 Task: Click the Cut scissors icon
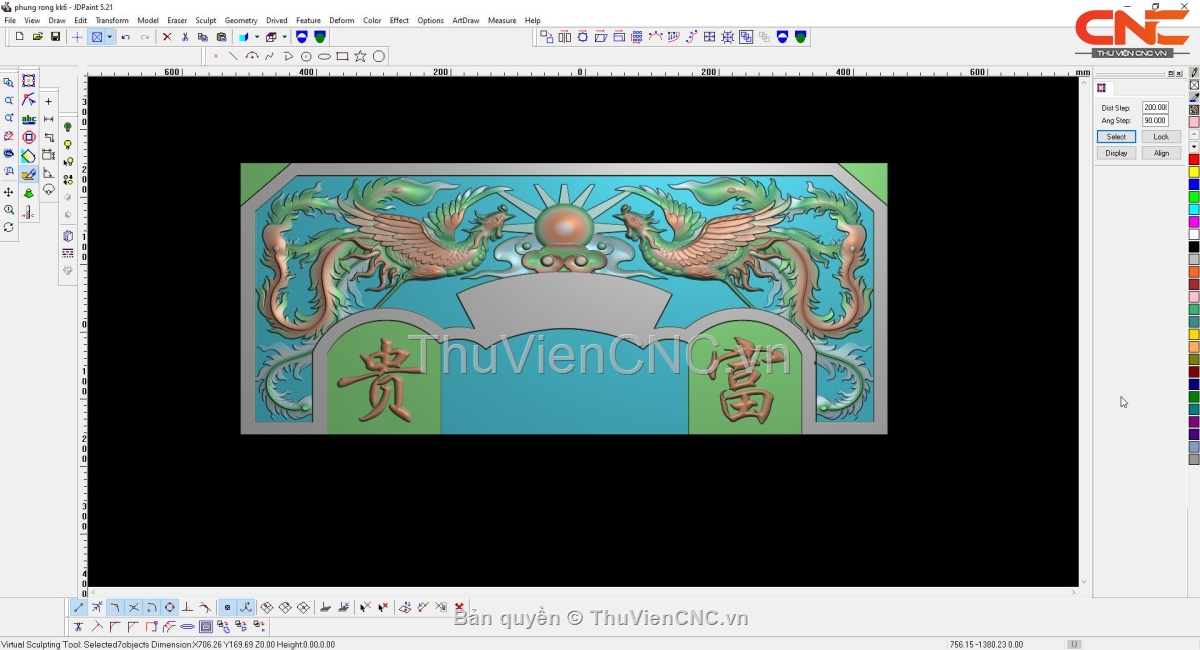[185, 37]
